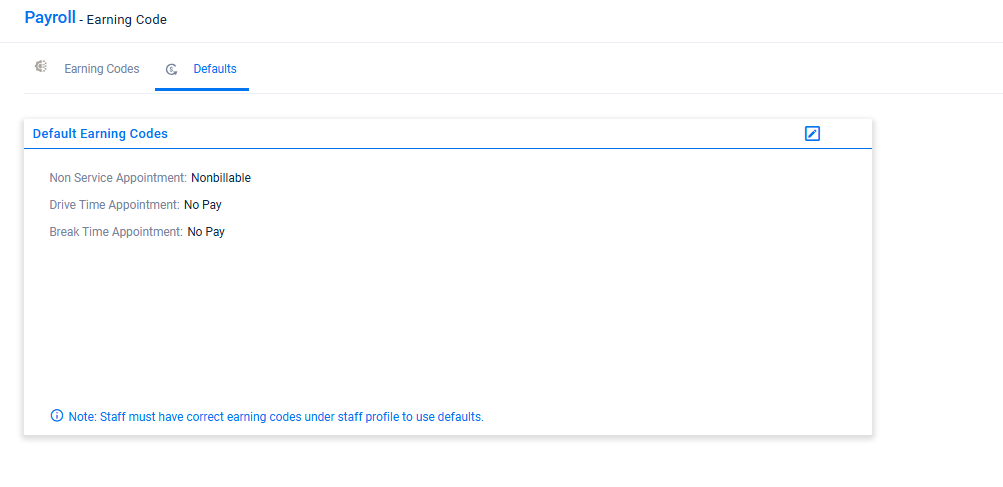Click the Earning Code subtitle text
This screenshot has height=487, width=1003.
(127, 20)
